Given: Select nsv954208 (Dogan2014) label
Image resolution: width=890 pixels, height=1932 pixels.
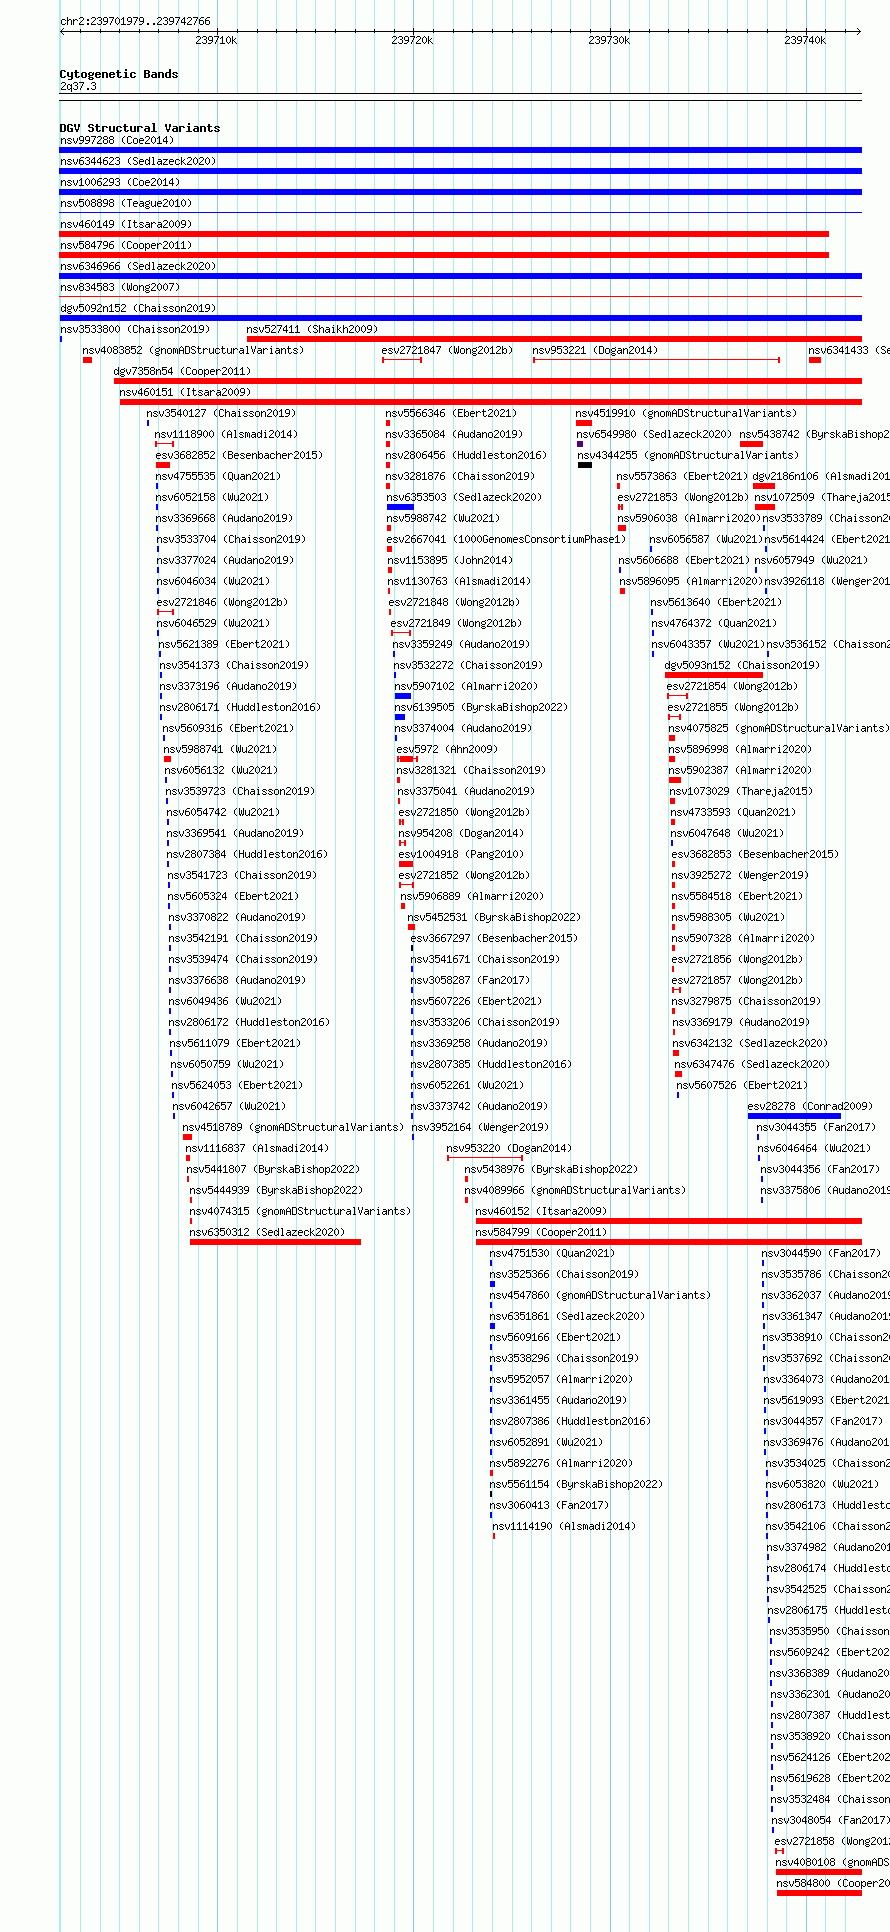Looking at the screenshot, I should pos(461,833).
